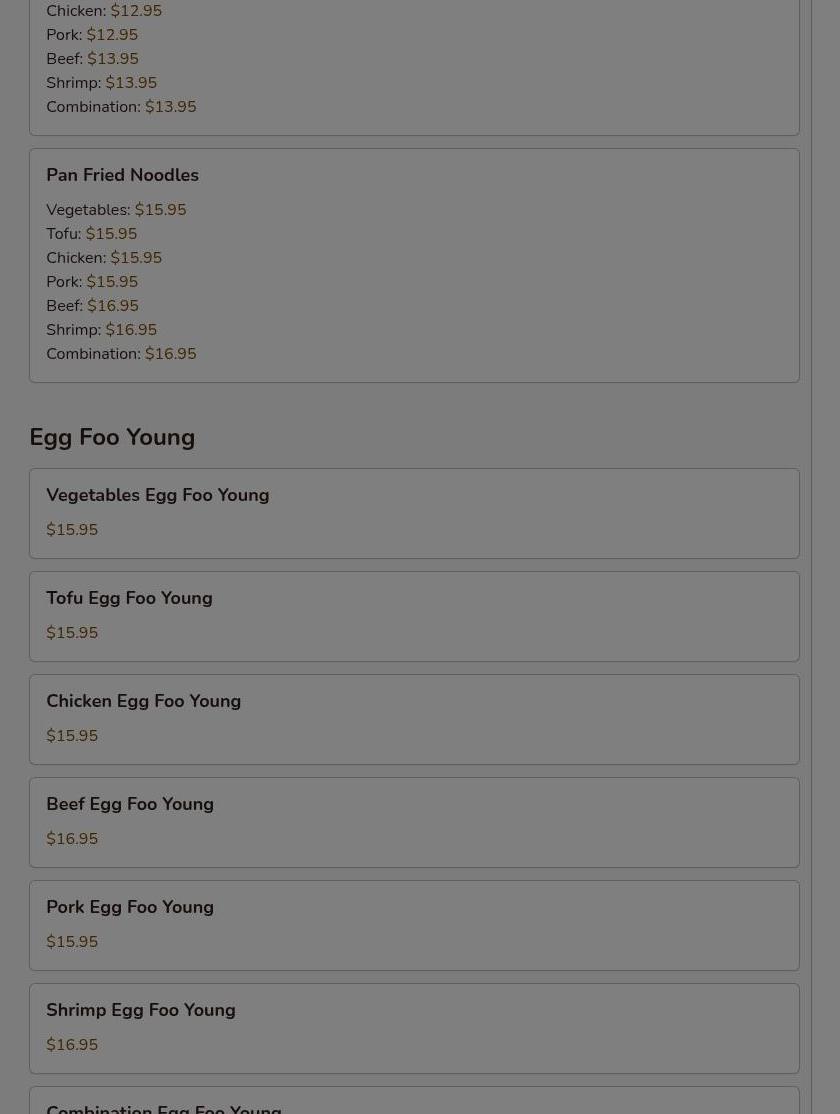
Task: Choose Pan Fried Noodles Chicken $15.95 option
Action: pos(104,258)
